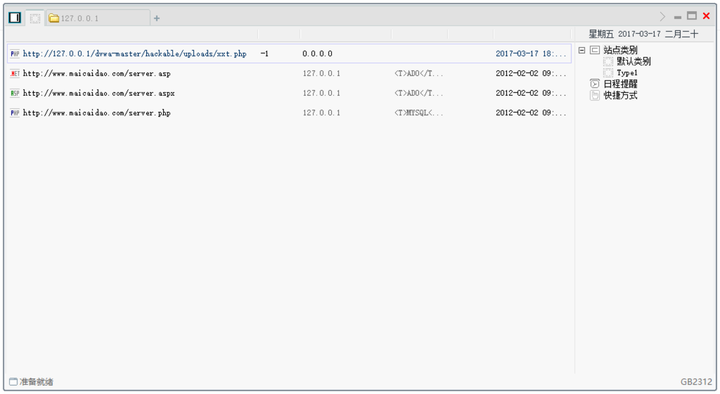Click the 准备就绪 status bar text

36,382
